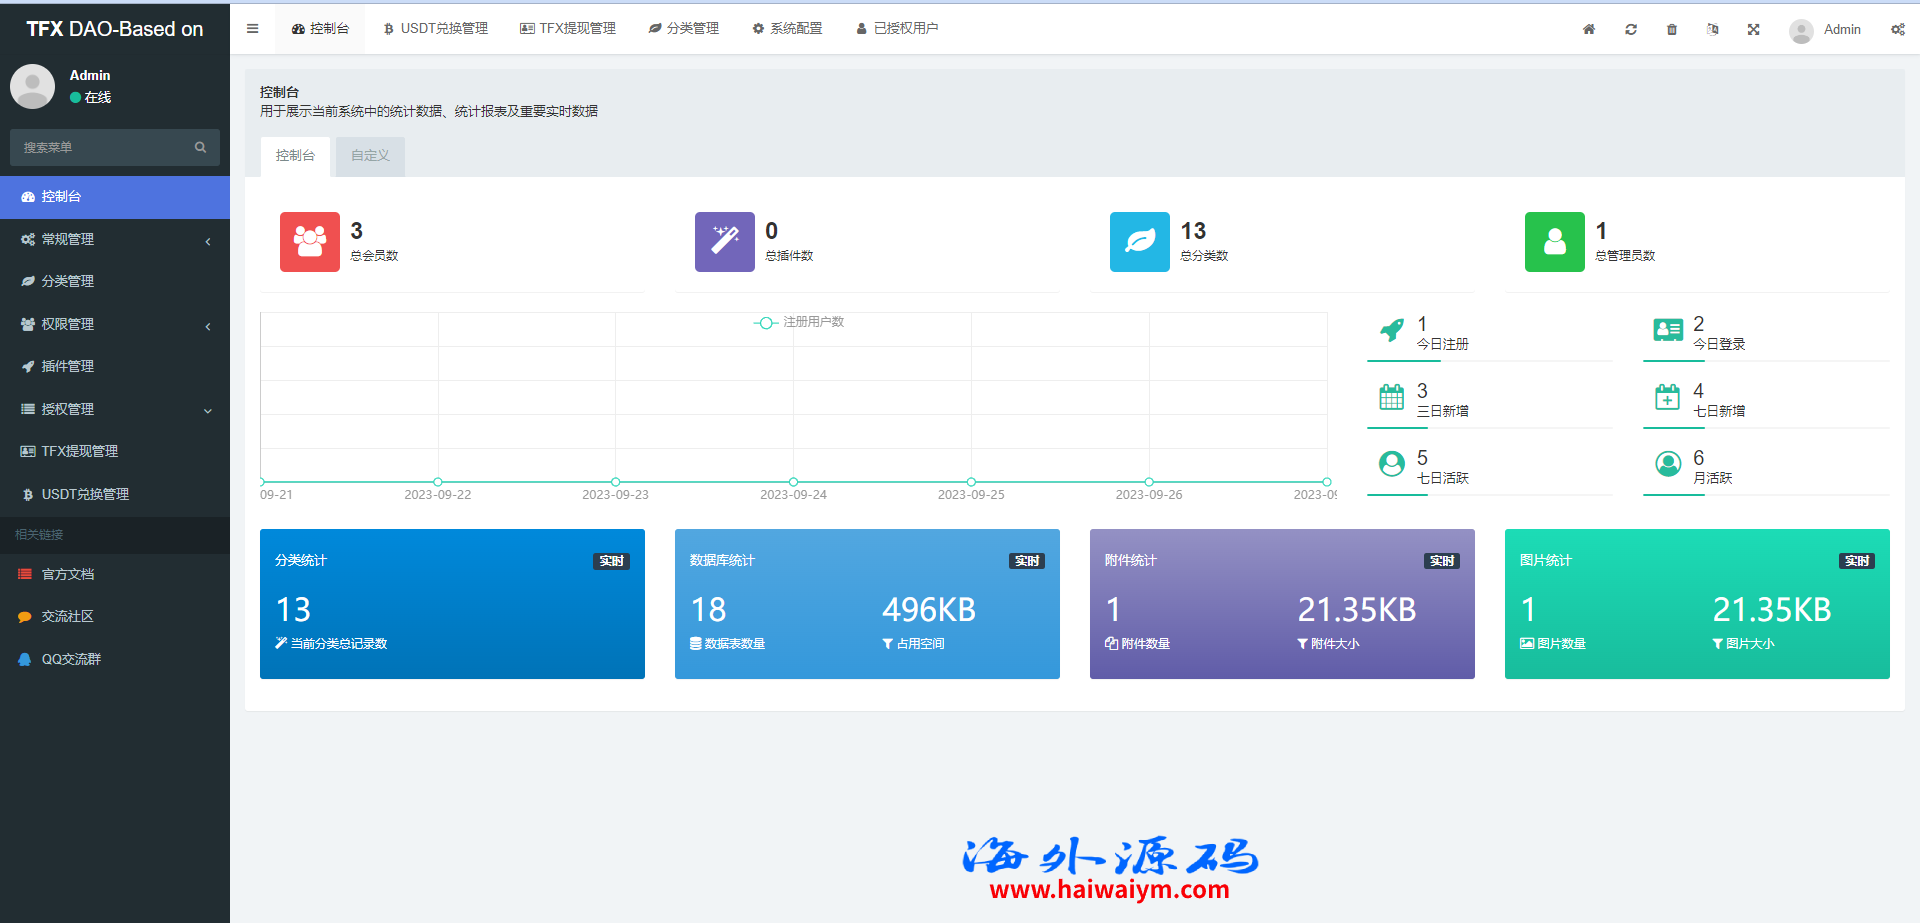1920x923 pixels.
Task: Expand the 权限管理 sidebar menu
Action: point(115,325)
